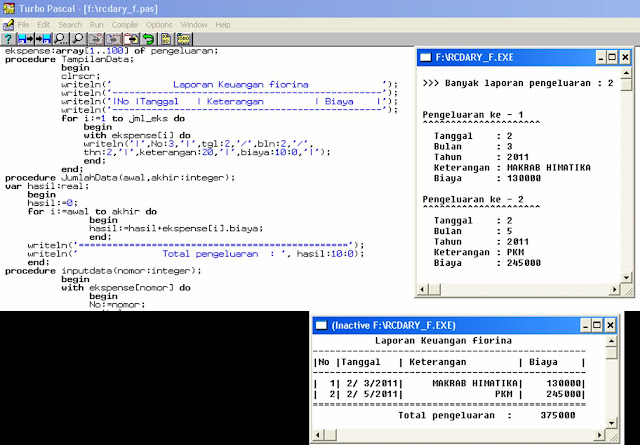This screenshot has width=640, height=445.
Task: Click the Turbo Pascal title bar icon
Action: 9,8
